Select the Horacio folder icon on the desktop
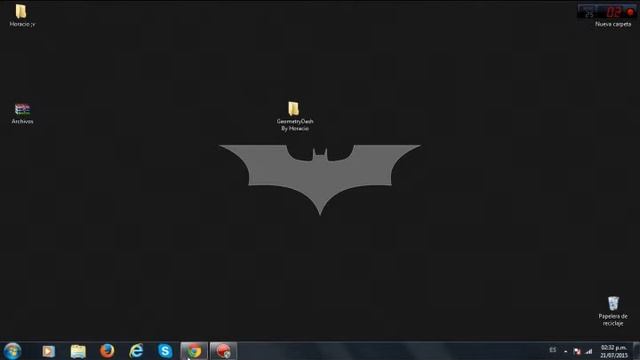The width and height of the screenshot is (640, 360). [21, 11]
